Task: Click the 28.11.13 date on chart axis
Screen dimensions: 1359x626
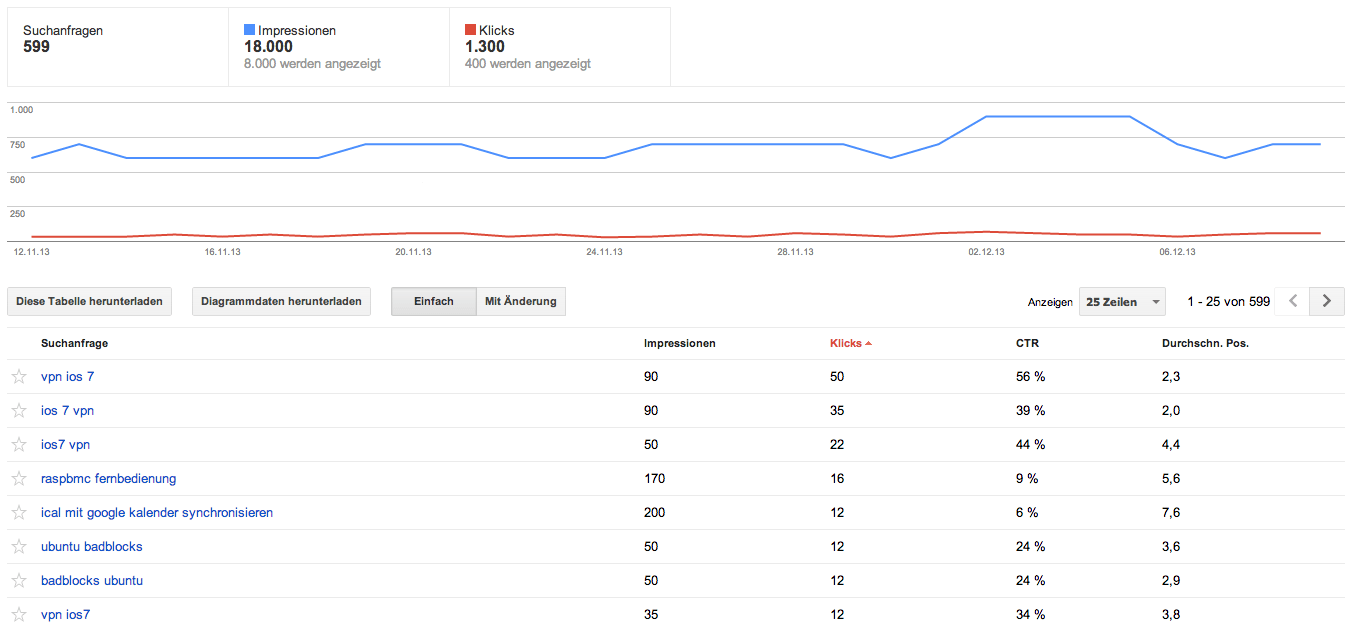Action: point(795,252)
